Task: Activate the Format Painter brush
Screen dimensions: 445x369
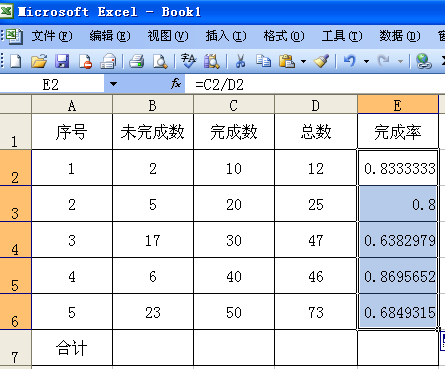Action: [321, 61]
